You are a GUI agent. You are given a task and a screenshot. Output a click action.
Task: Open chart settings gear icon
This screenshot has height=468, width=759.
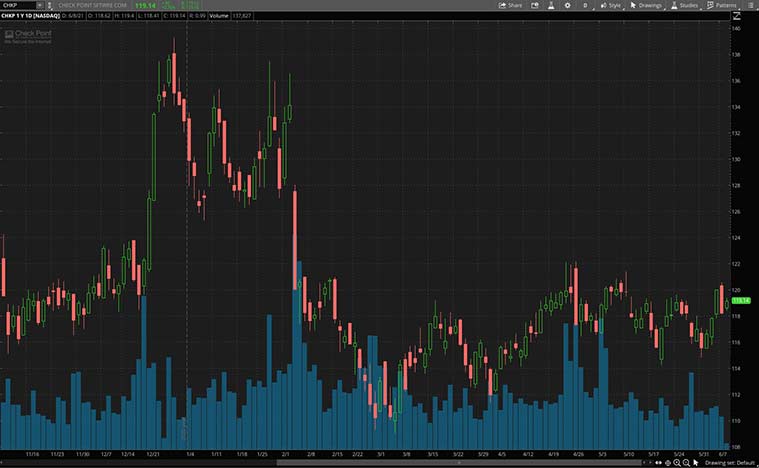pyautogui.click(x=567, y=5)
